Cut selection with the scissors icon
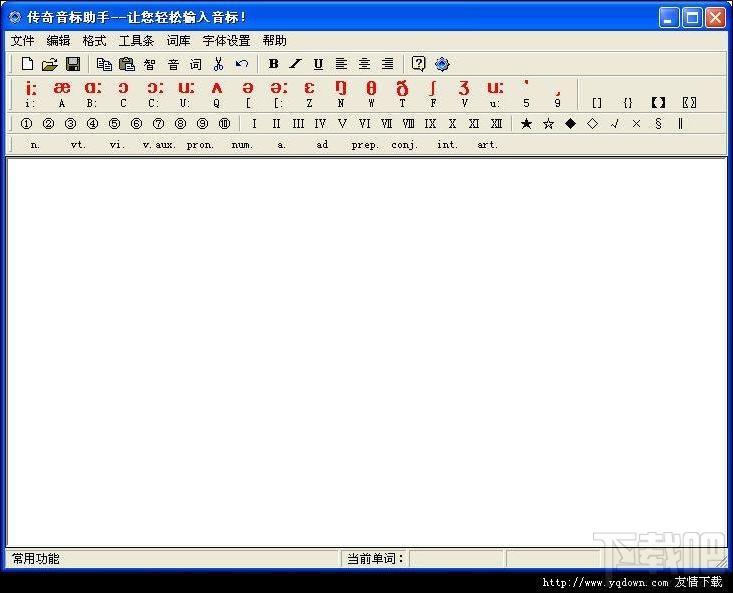733x593 pixels. [x=218, y=64]
